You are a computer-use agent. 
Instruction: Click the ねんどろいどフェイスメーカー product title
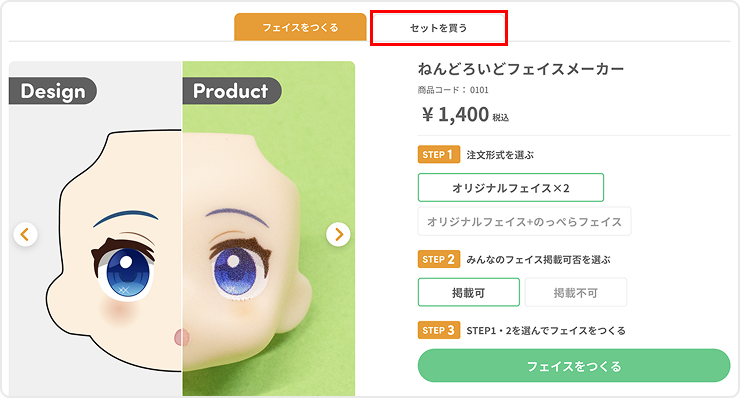pos(521,69)
